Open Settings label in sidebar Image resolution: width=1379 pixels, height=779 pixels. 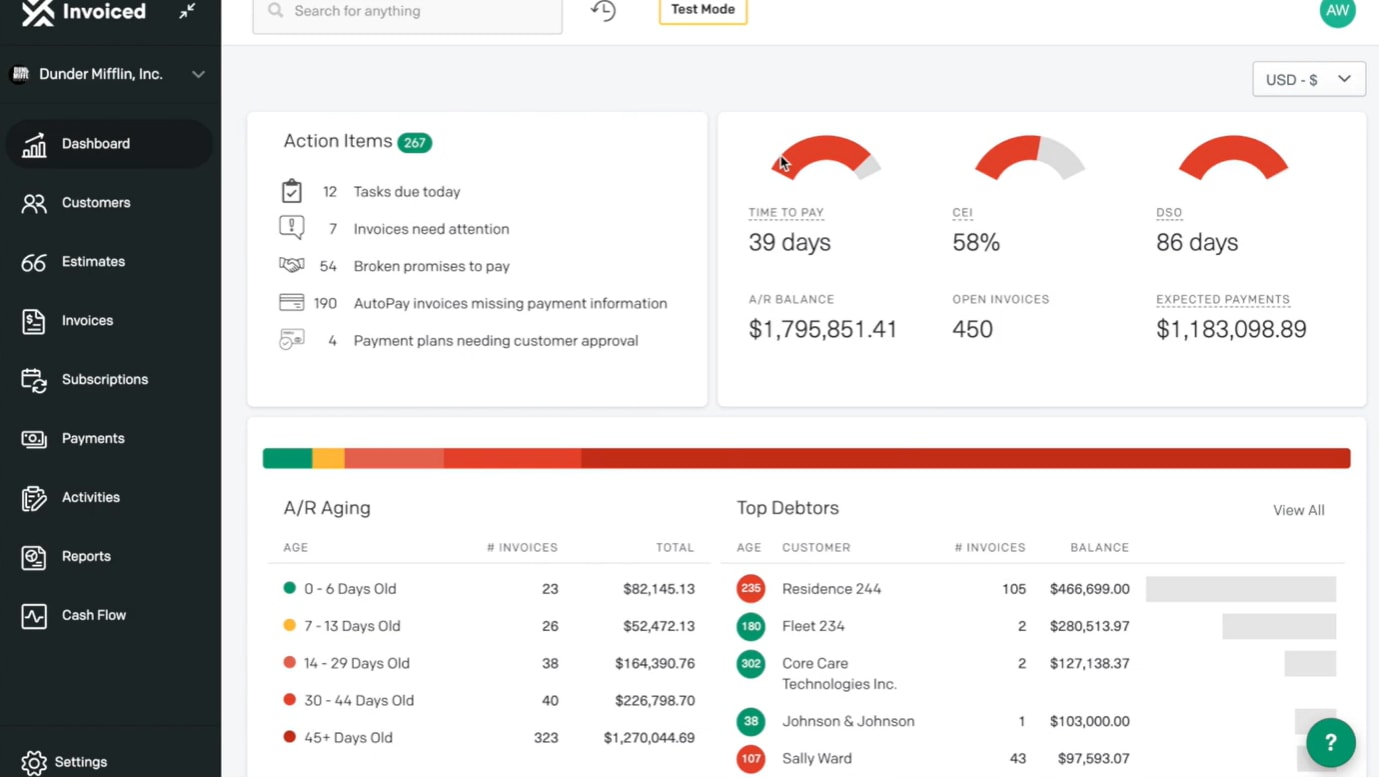tap(81, 762)
